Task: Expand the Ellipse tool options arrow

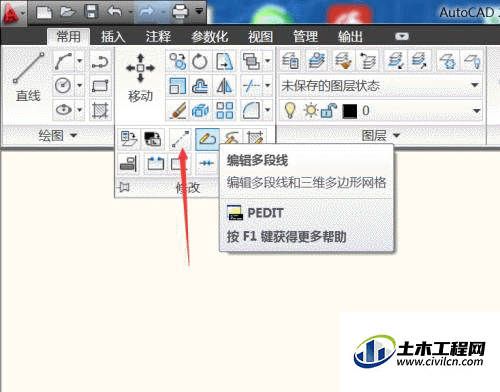Action: pyautogui.click(x=80, y=109)
